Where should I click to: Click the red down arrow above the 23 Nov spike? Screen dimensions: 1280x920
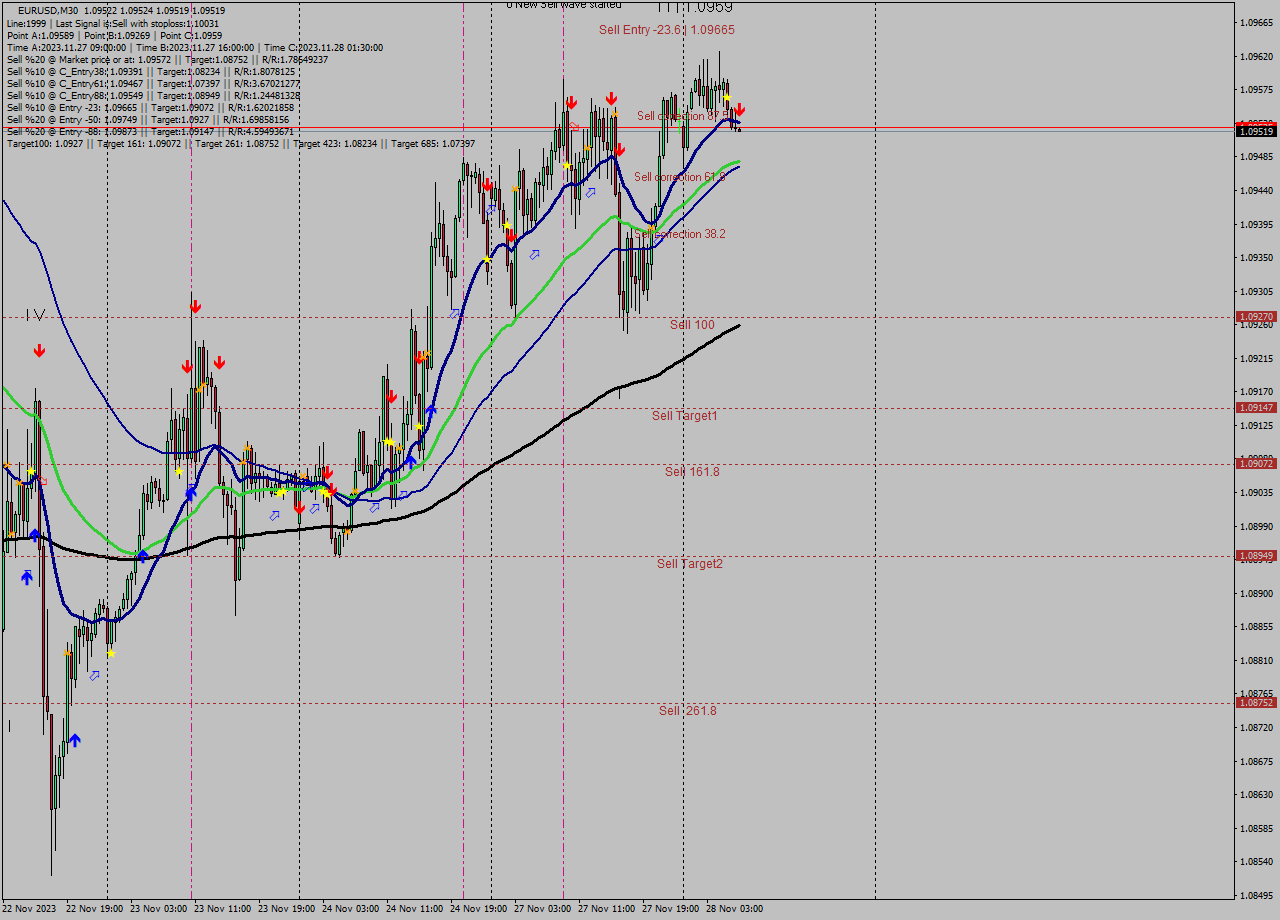pyautogui.click(x=194, y=305)
